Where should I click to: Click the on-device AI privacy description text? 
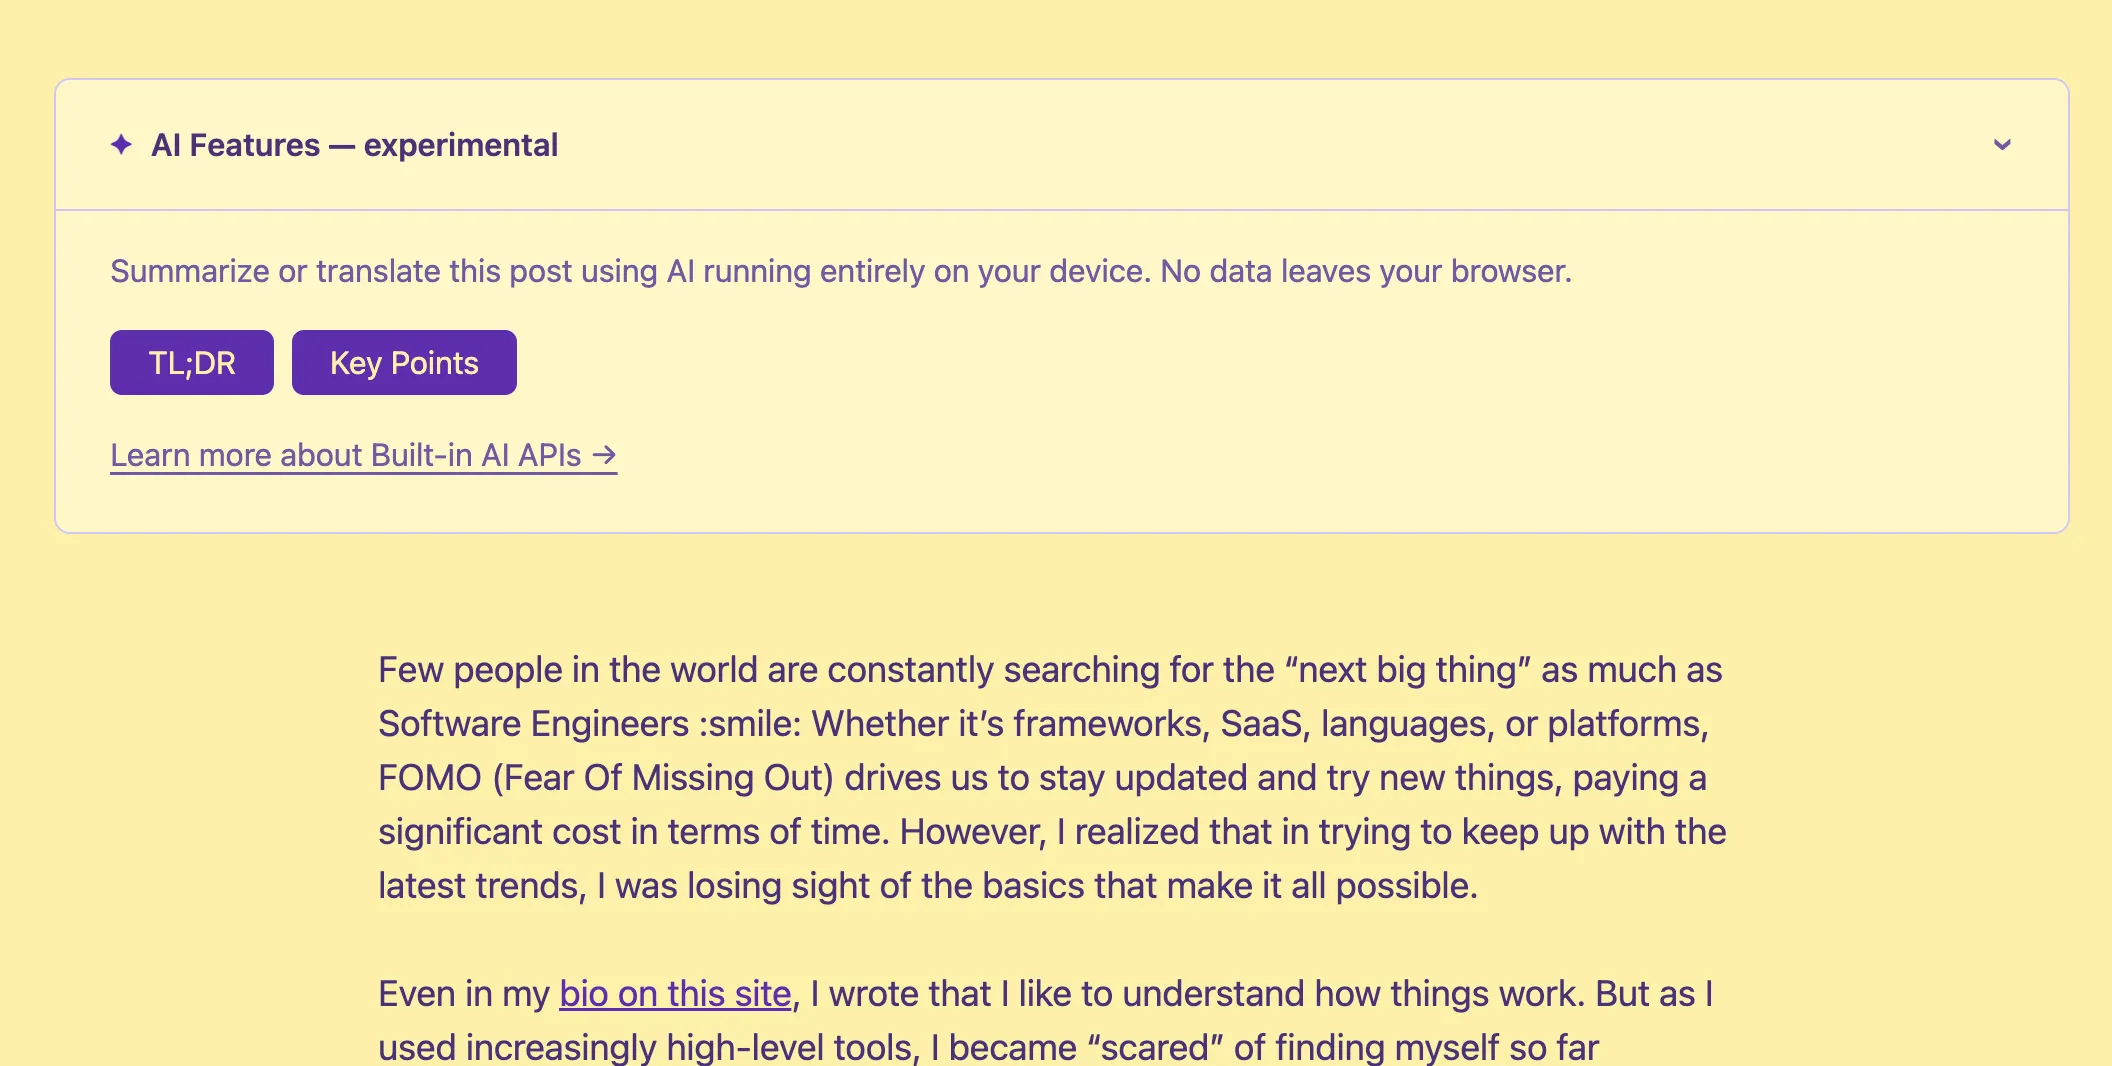click(841, 271)
